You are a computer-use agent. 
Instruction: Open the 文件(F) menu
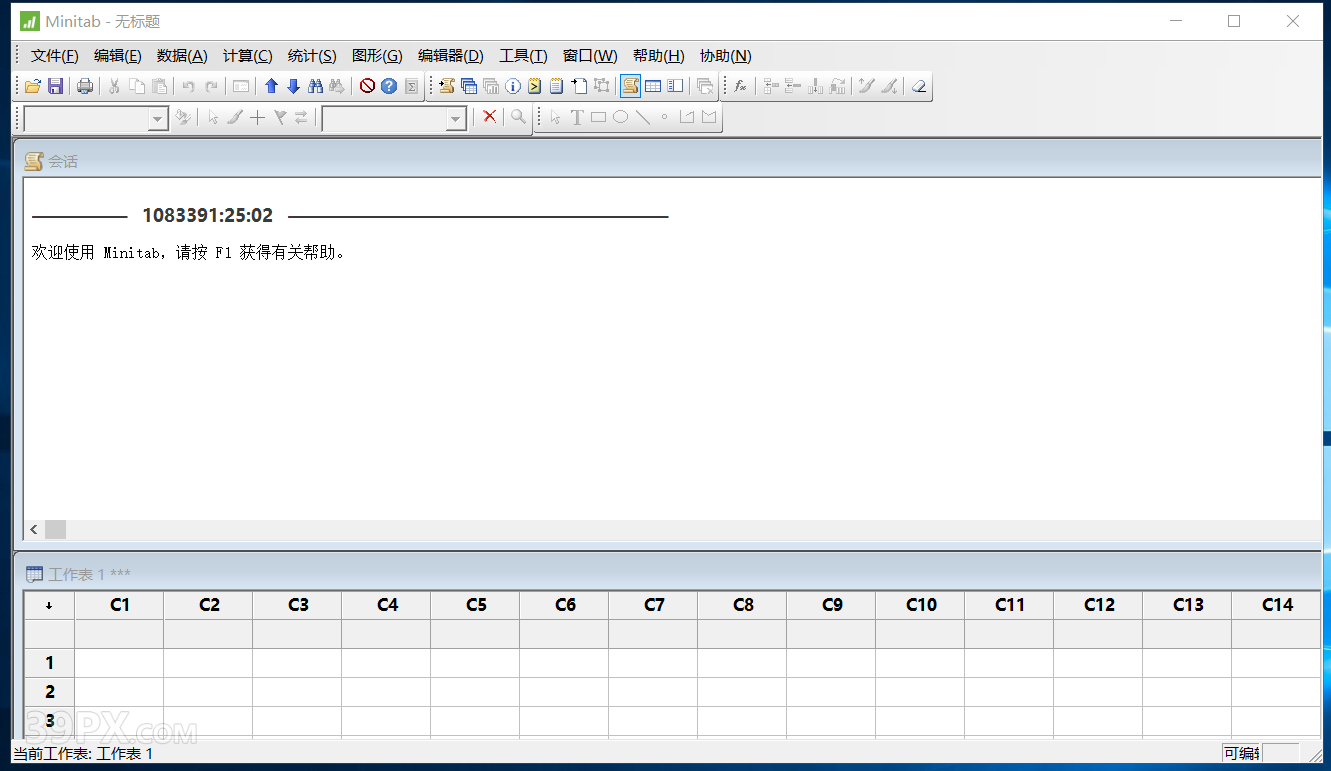click(55, 56)
